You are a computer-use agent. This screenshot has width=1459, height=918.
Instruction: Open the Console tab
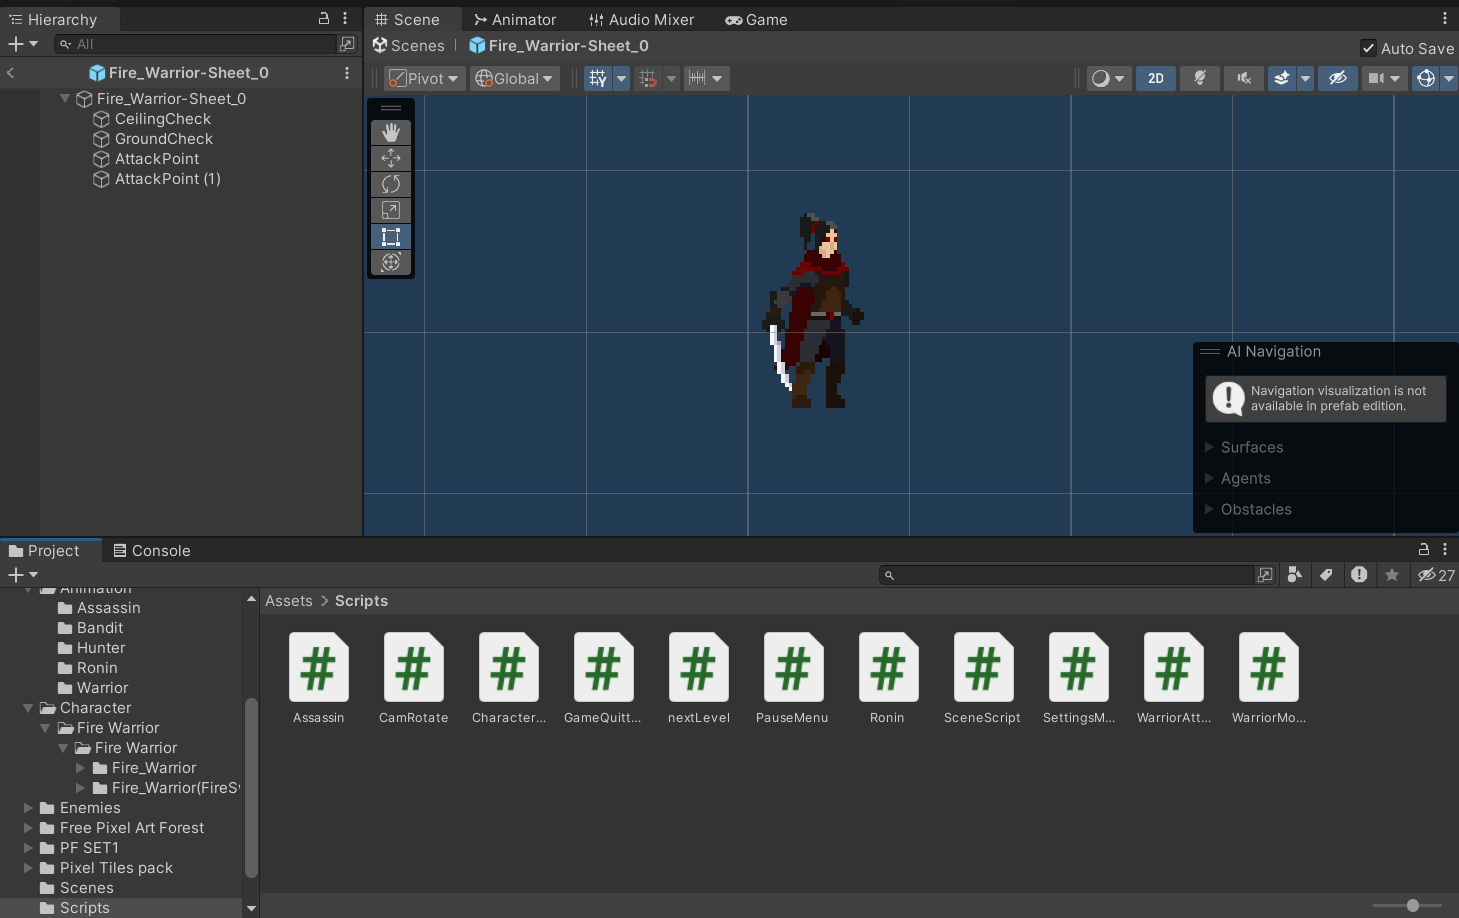pyautogui.click(x=151, y=550)
